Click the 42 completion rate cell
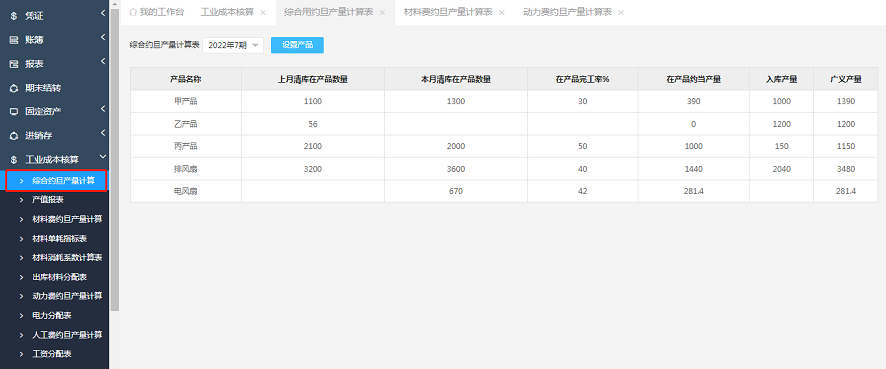This screenshot has height=369, width=886. click(x=583, y=191)
